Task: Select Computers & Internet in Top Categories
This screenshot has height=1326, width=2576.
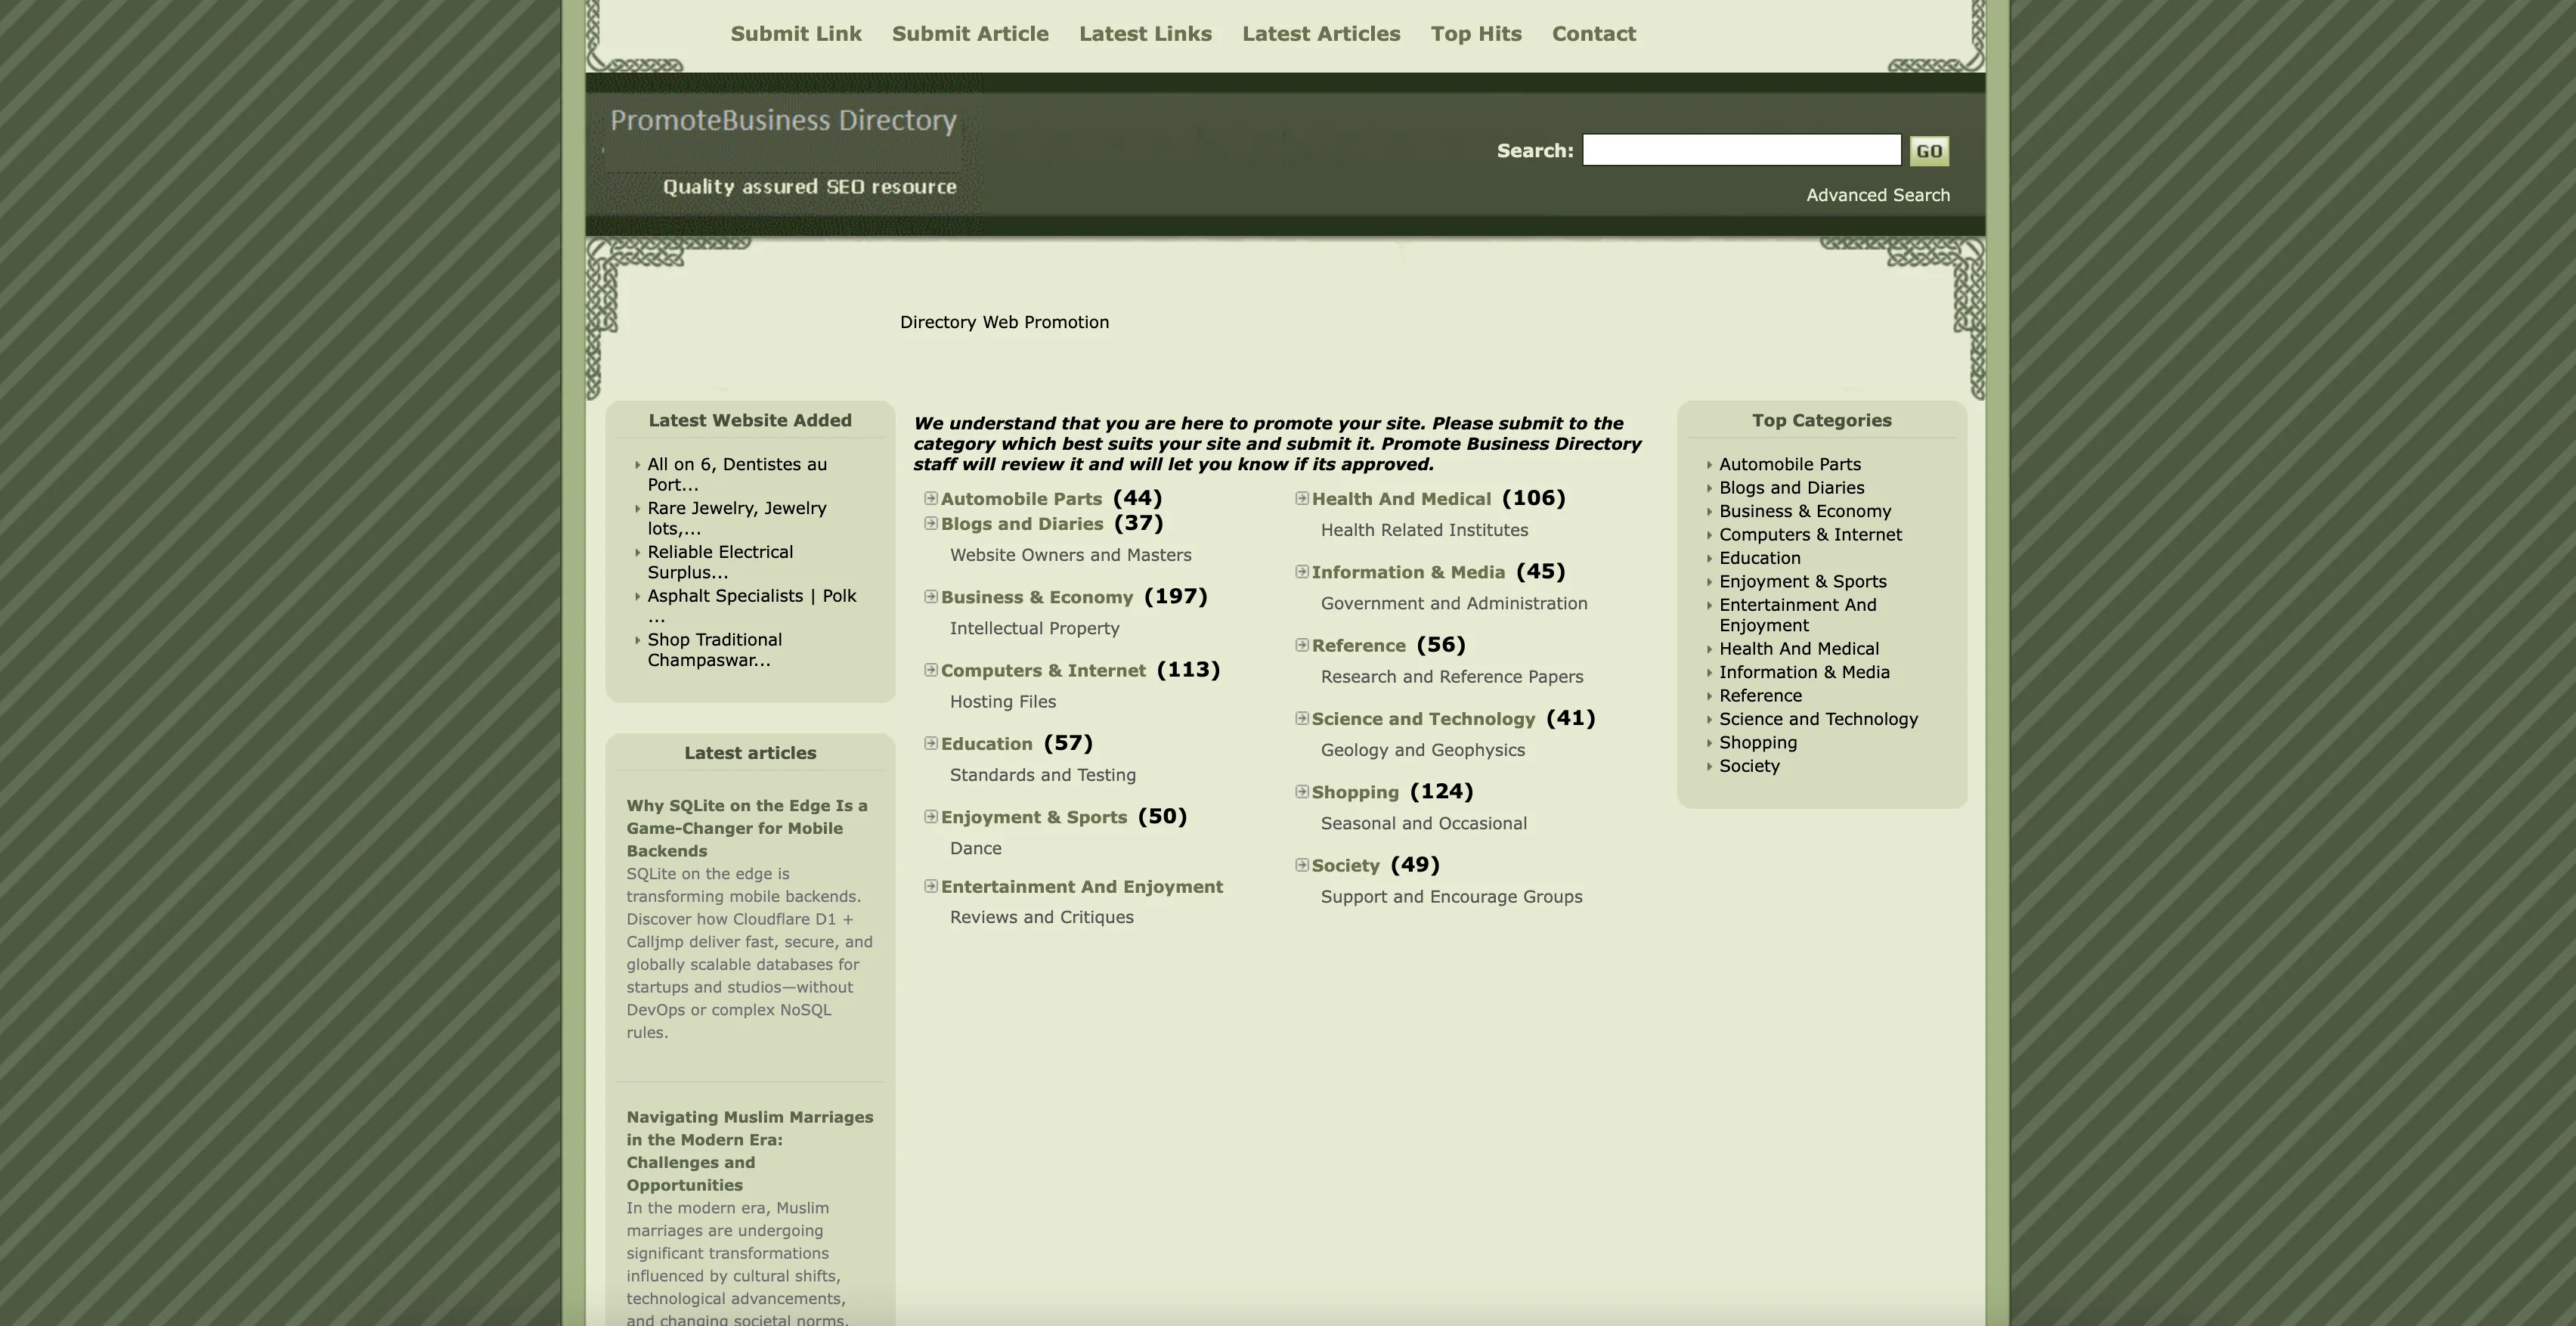Action: tap(1810, 535)
